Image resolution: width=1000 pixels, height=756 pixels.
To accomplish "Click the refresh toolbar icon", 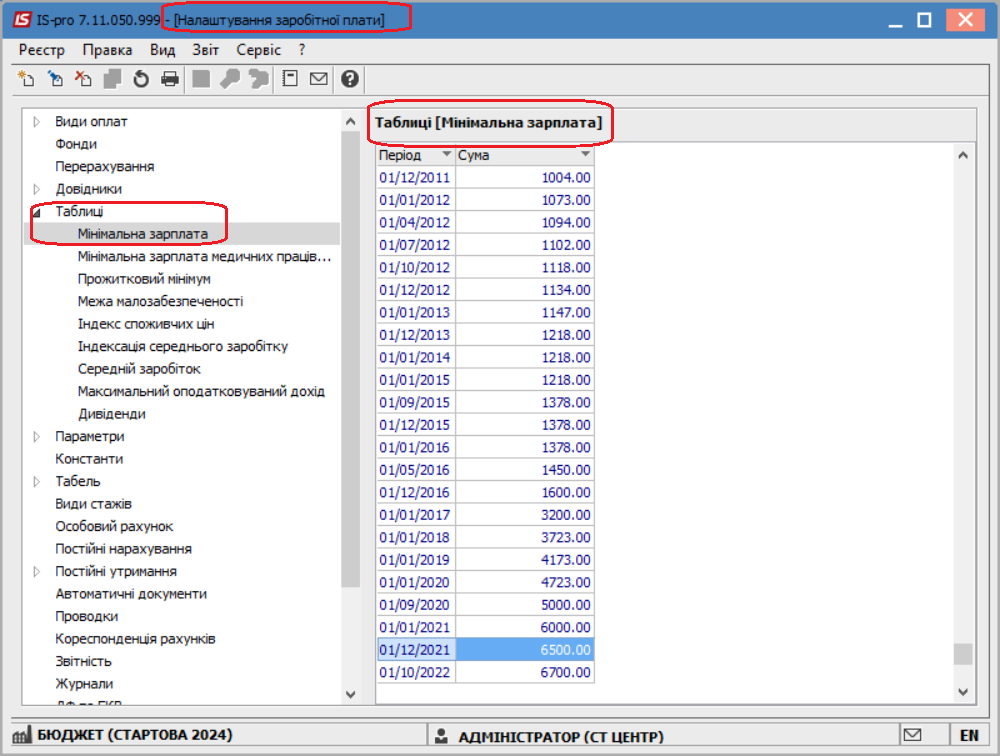I will click(141, 79).
